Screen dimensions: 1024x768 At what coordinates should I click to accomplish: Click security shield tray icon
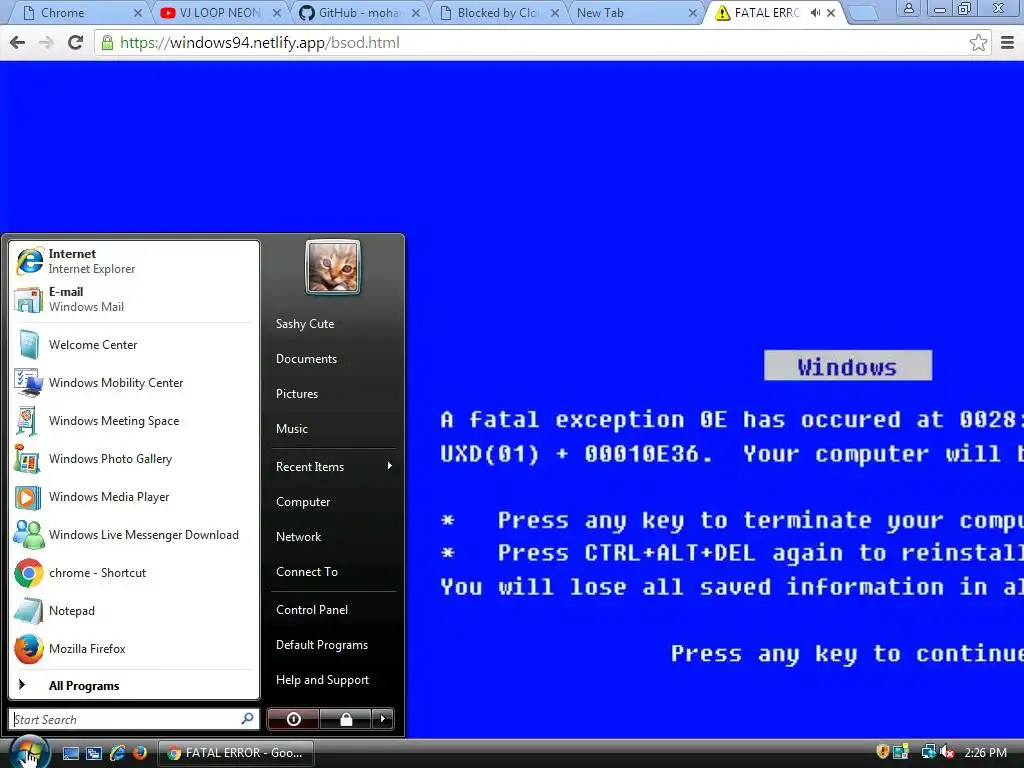pos(882,752)
